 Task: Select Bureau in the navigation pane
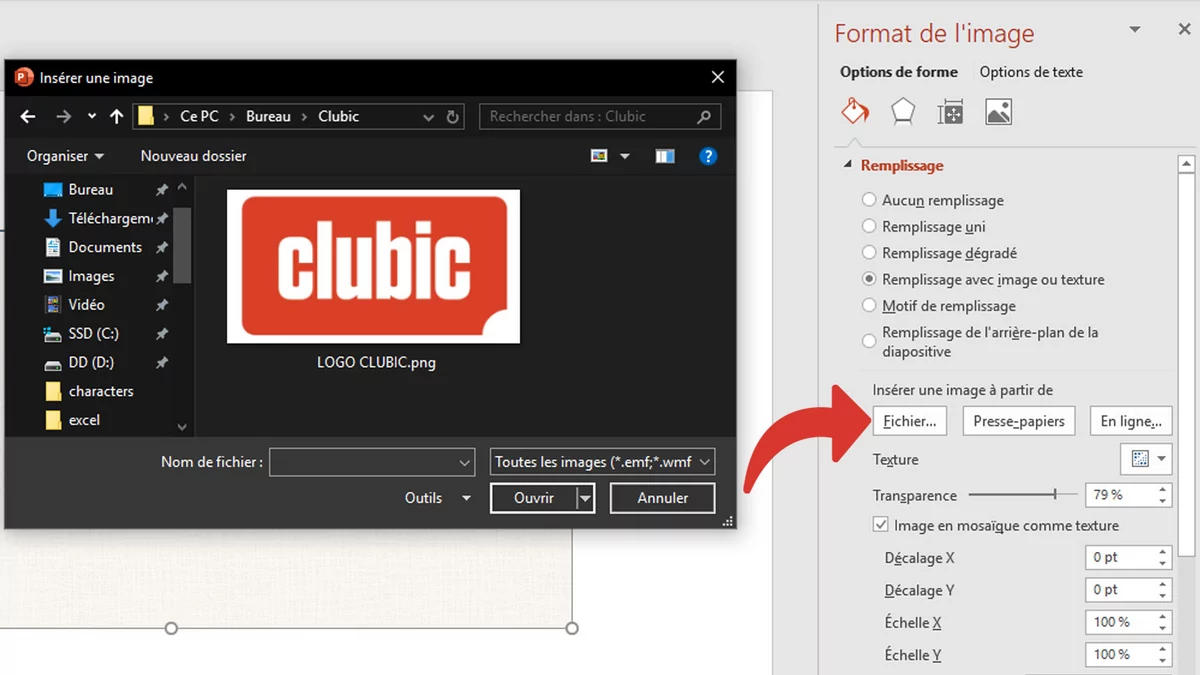pyautogui.click(x=90, y=190)
